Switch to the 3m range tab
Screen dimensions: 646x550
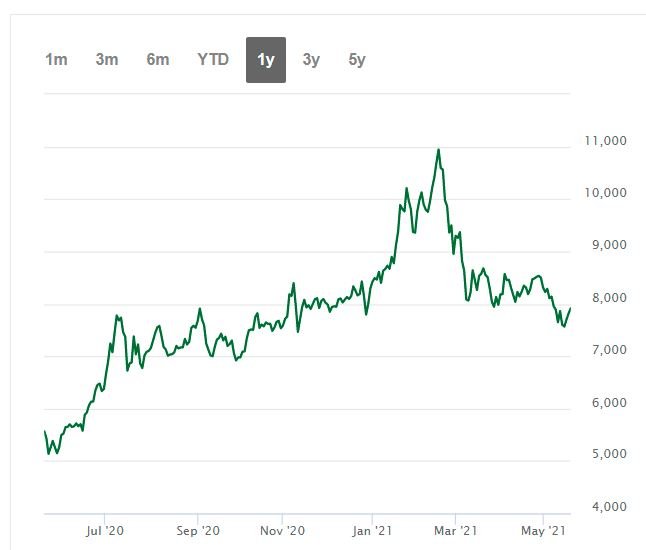(107, 60)
